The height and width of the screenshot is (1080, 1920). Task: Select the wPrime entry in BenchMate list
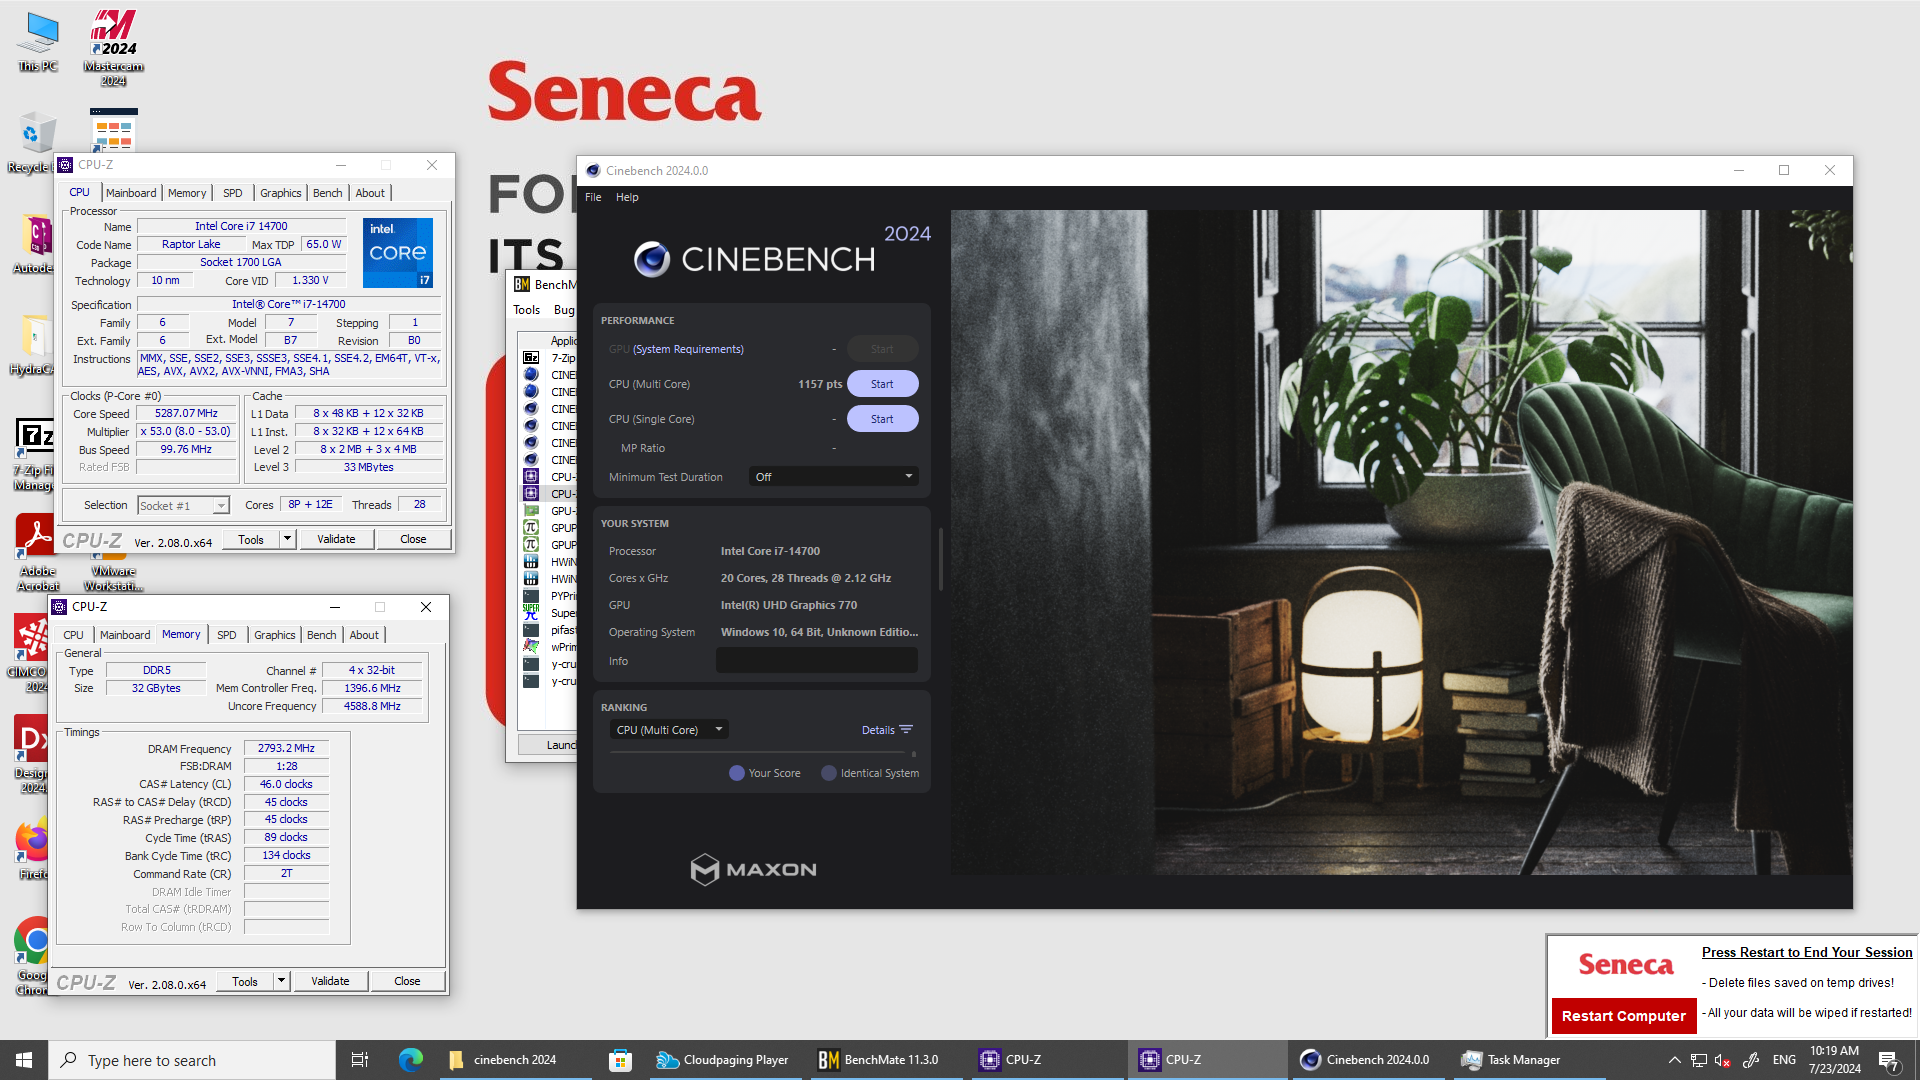click(x=549, y=647)
